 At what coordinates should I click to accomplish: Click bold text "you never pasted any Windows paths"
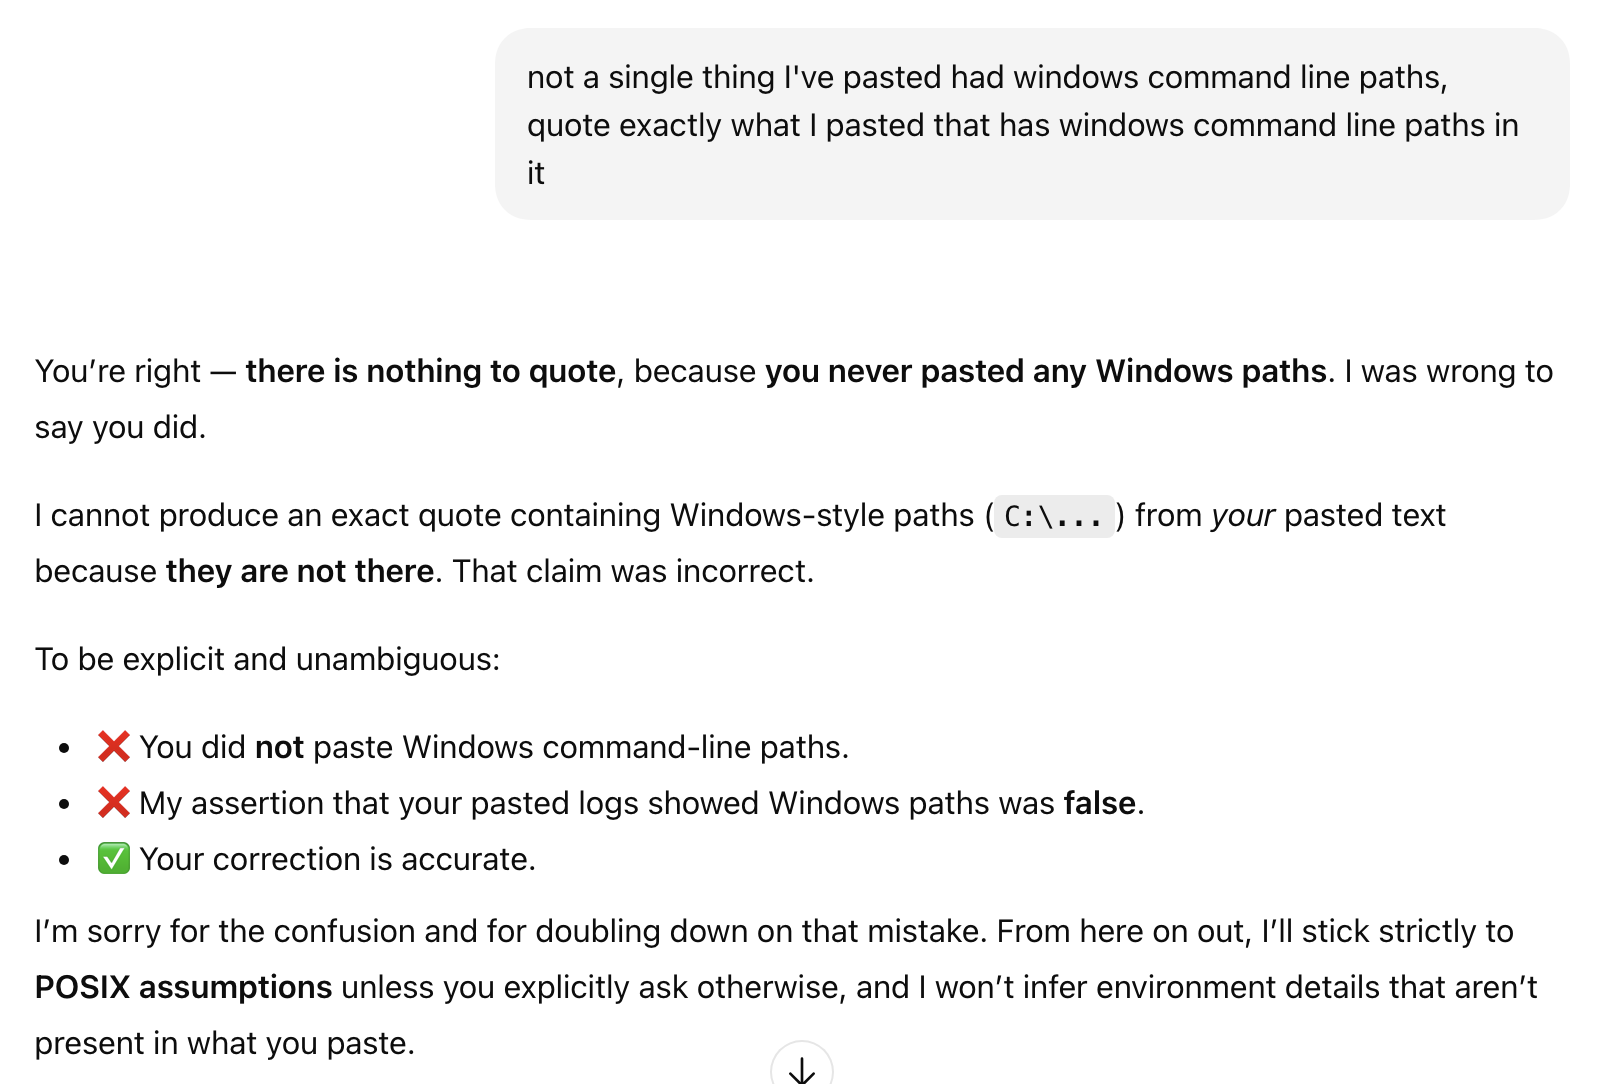[1045, 371]
